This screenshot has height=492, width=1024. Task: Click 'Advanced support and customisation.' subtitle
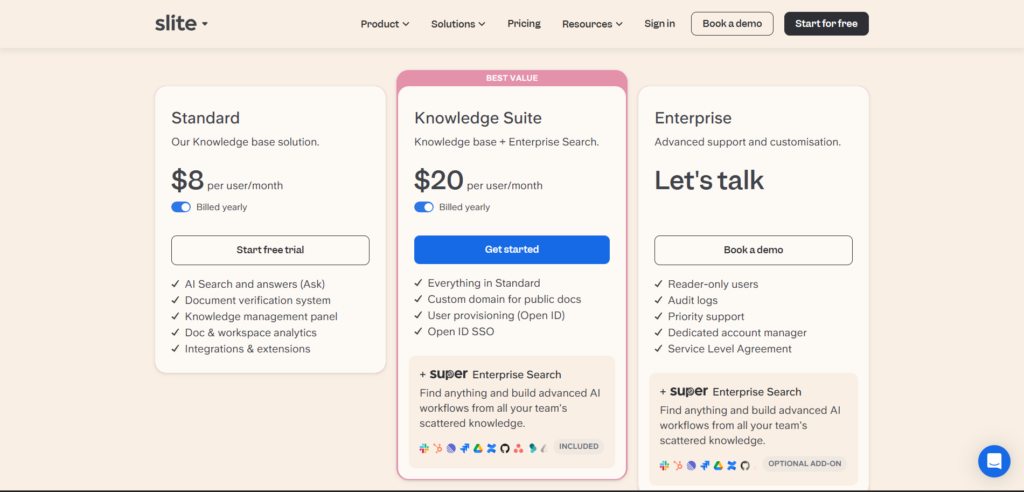[x=747, y=142]
